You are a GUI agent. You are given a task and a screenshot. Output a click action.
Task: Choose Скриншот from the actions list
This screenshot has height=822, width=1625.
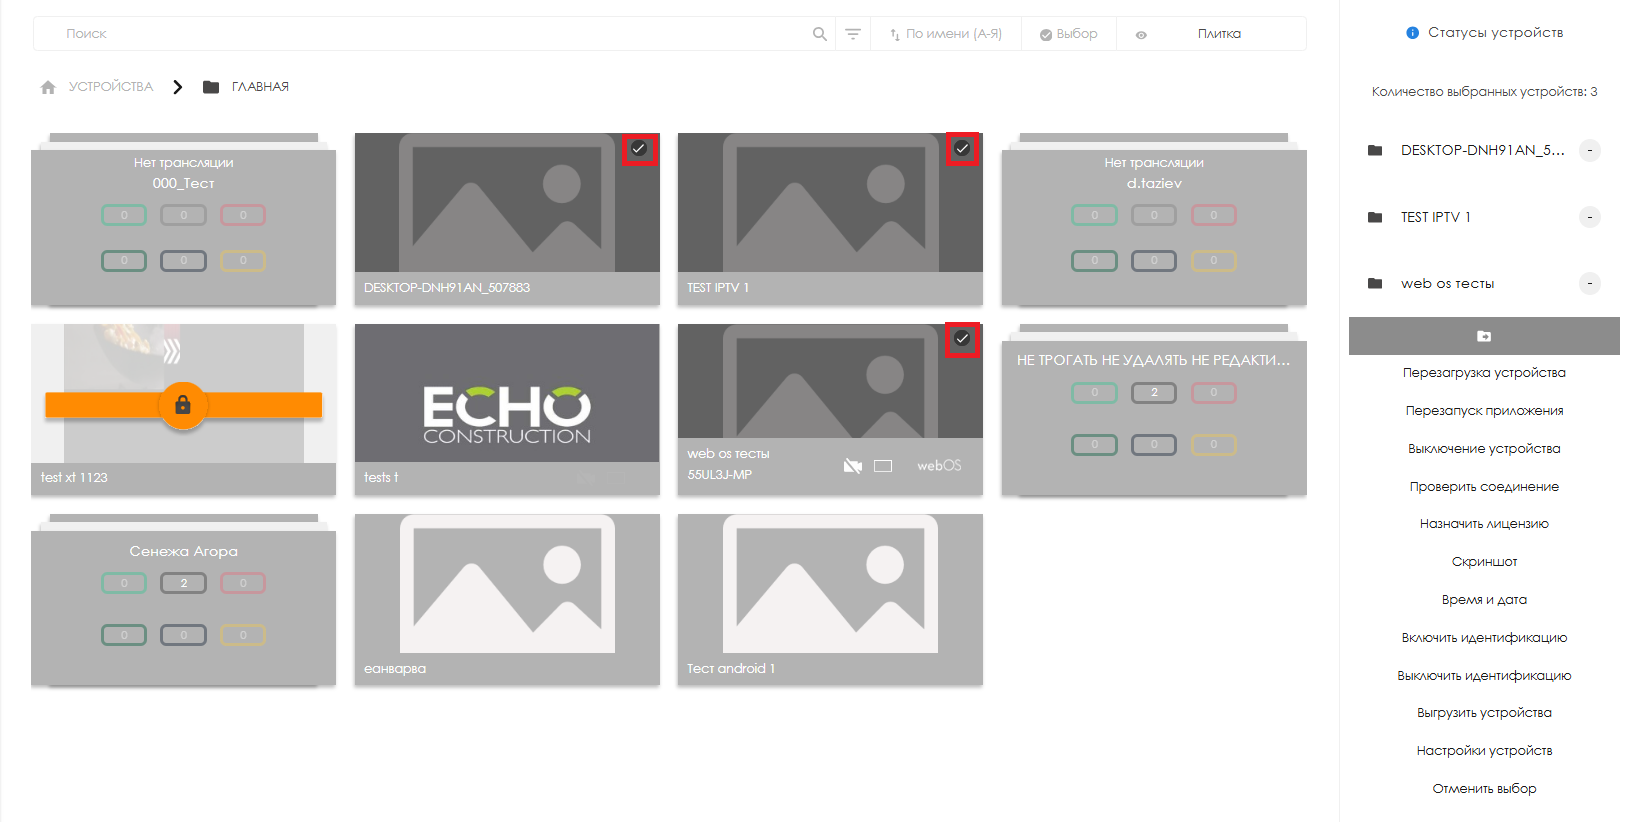pos(1483,562)
